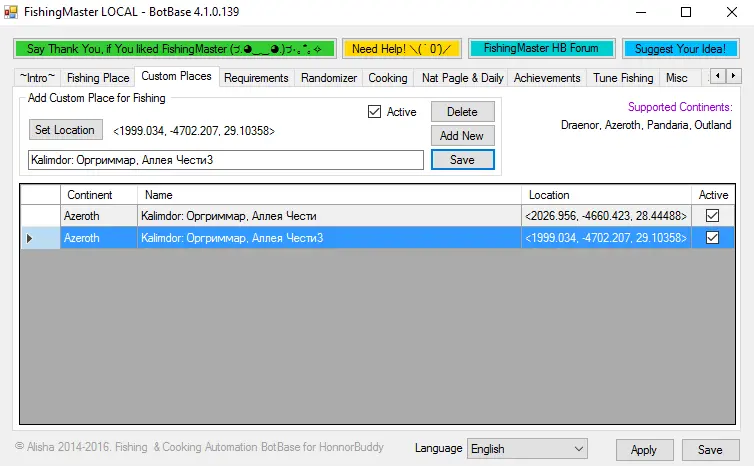Click the Suggest Your Idea! button

[x=680, y=49]
